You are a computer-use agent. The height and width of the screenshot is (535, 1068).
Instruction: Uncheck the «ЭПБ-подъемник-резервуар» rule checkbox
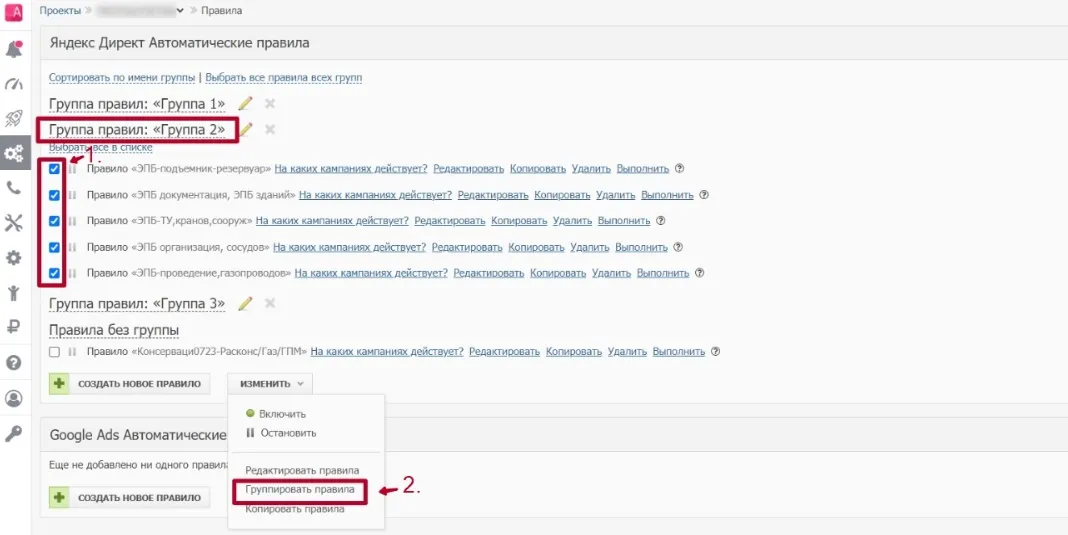pos(54,169)
